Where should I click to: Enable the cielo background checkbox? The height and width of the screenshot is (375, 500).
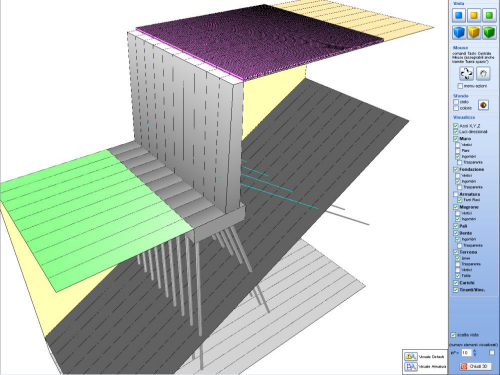coord(456,102)
